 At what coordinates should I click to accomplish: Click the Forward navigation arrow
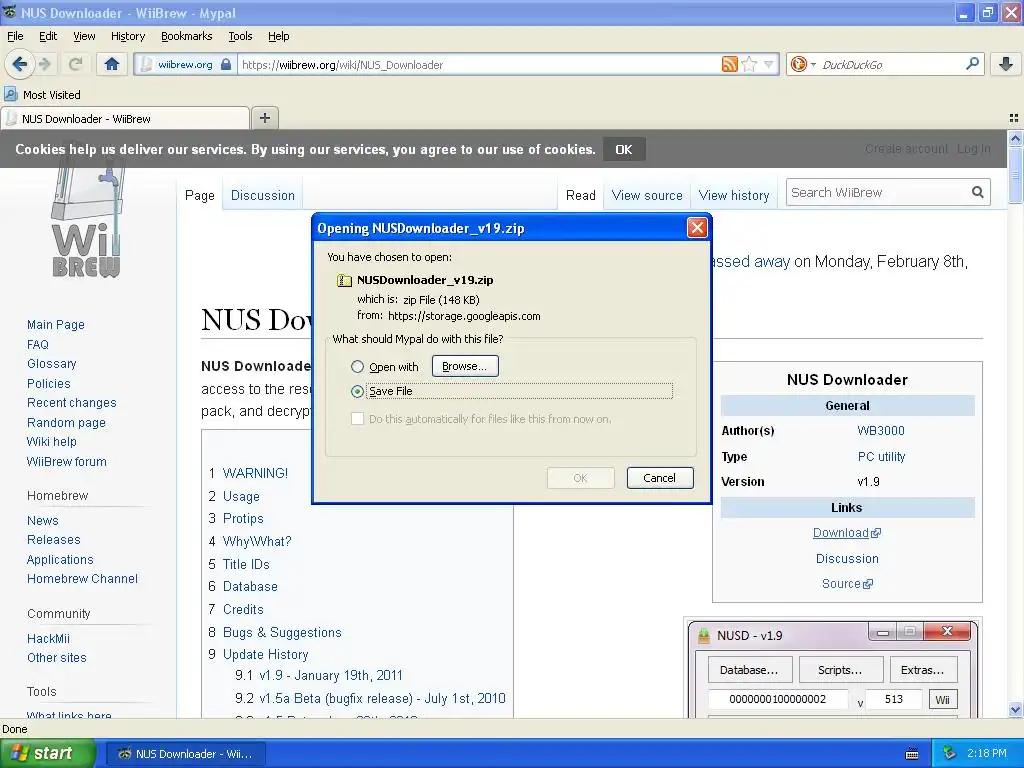point(44,64)
